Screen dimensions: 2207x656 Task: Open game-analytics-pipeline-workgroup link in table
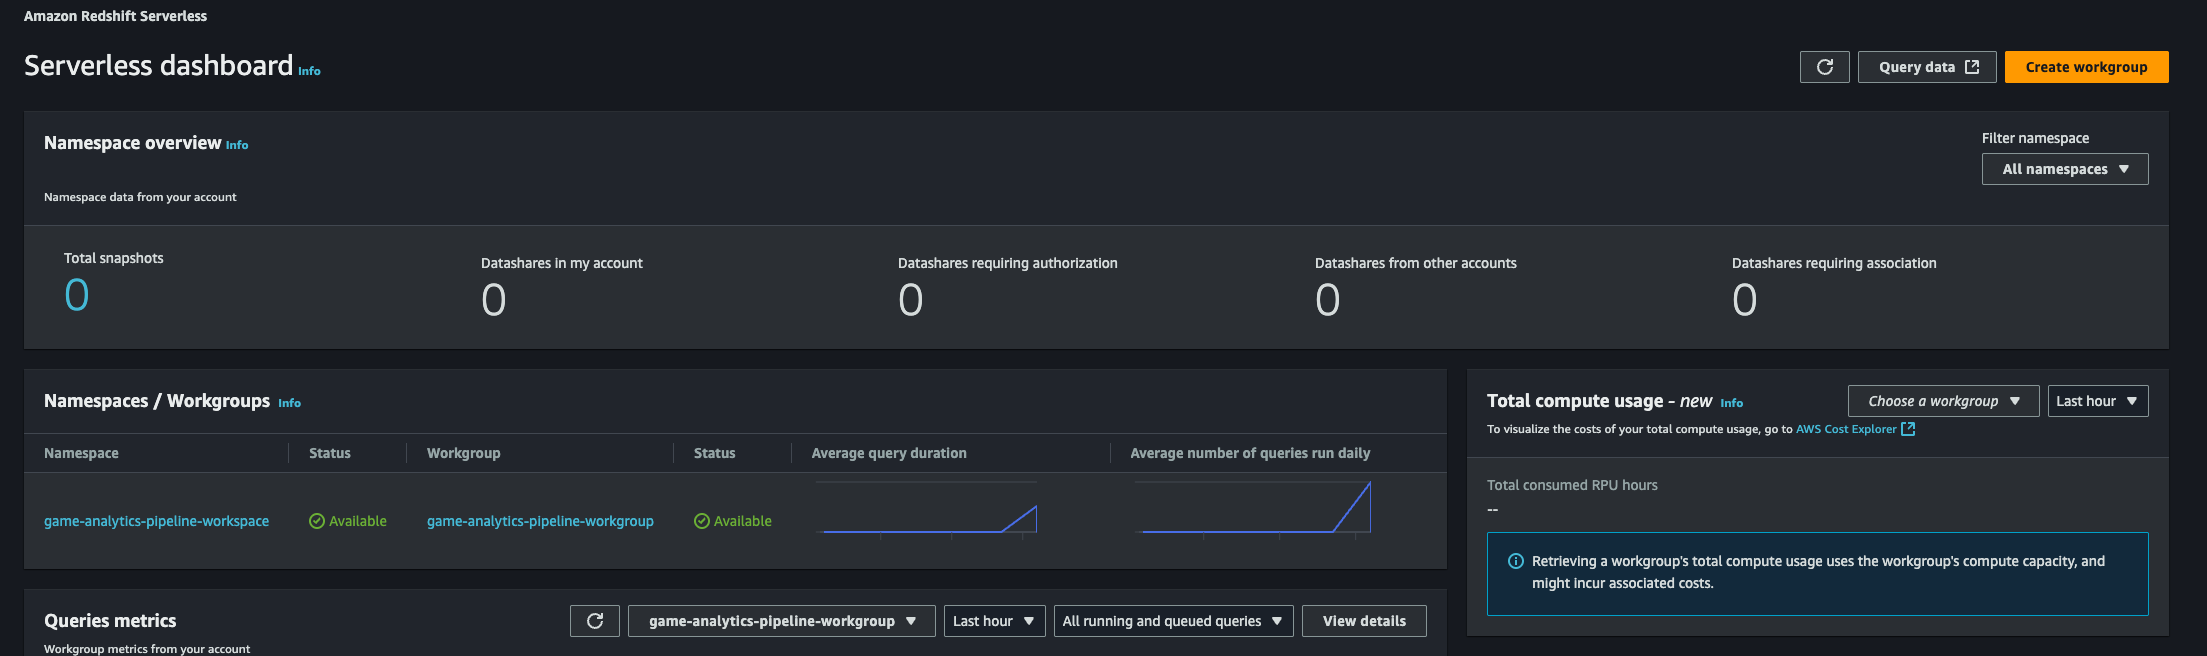tap(540, 521)
